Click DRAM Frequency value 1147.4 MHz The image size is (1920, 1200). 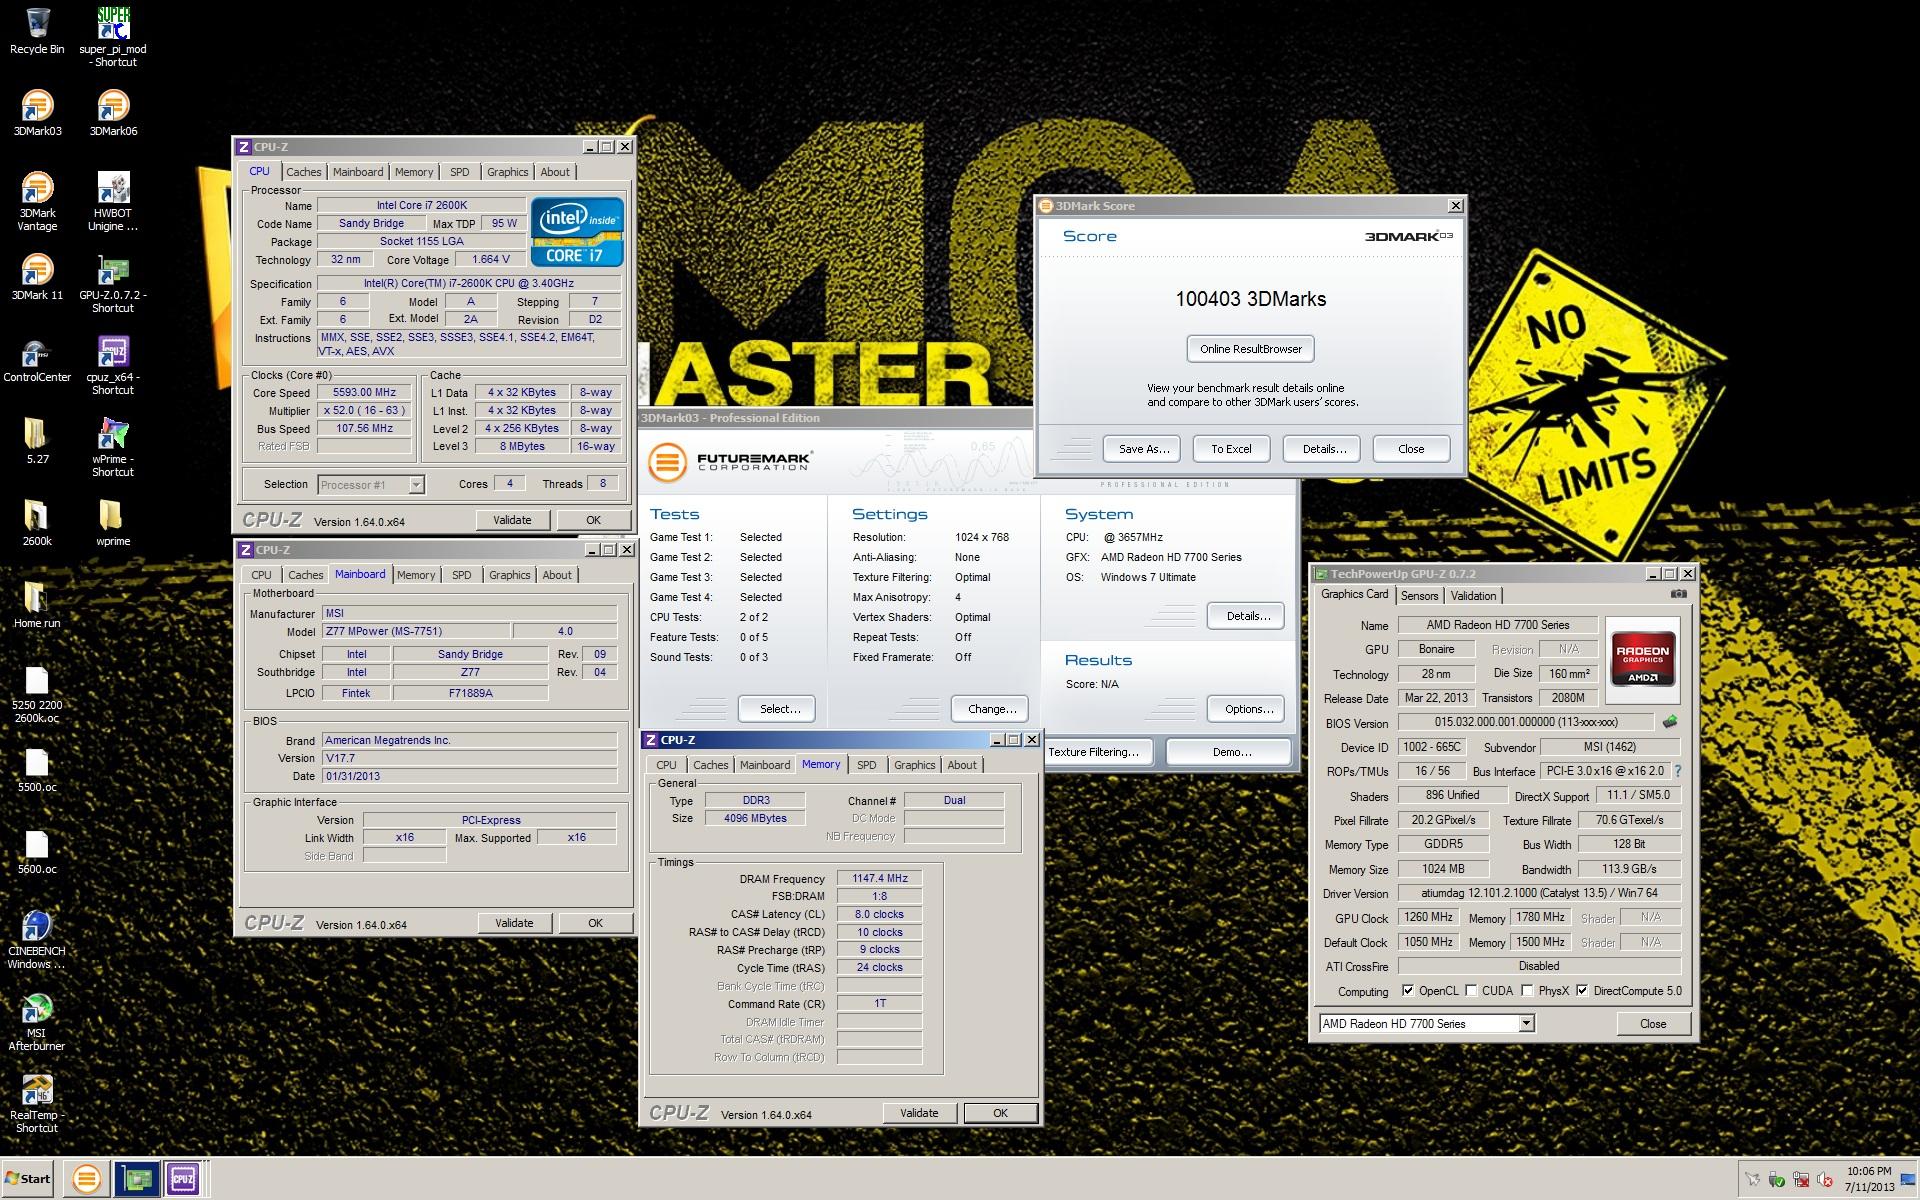click(x=880, y=878)
